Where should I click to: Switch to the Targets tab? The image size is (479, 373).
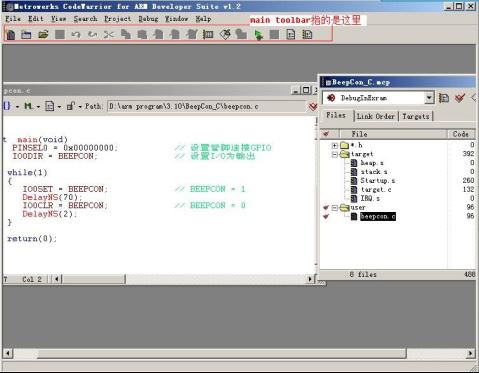[416, 116]
